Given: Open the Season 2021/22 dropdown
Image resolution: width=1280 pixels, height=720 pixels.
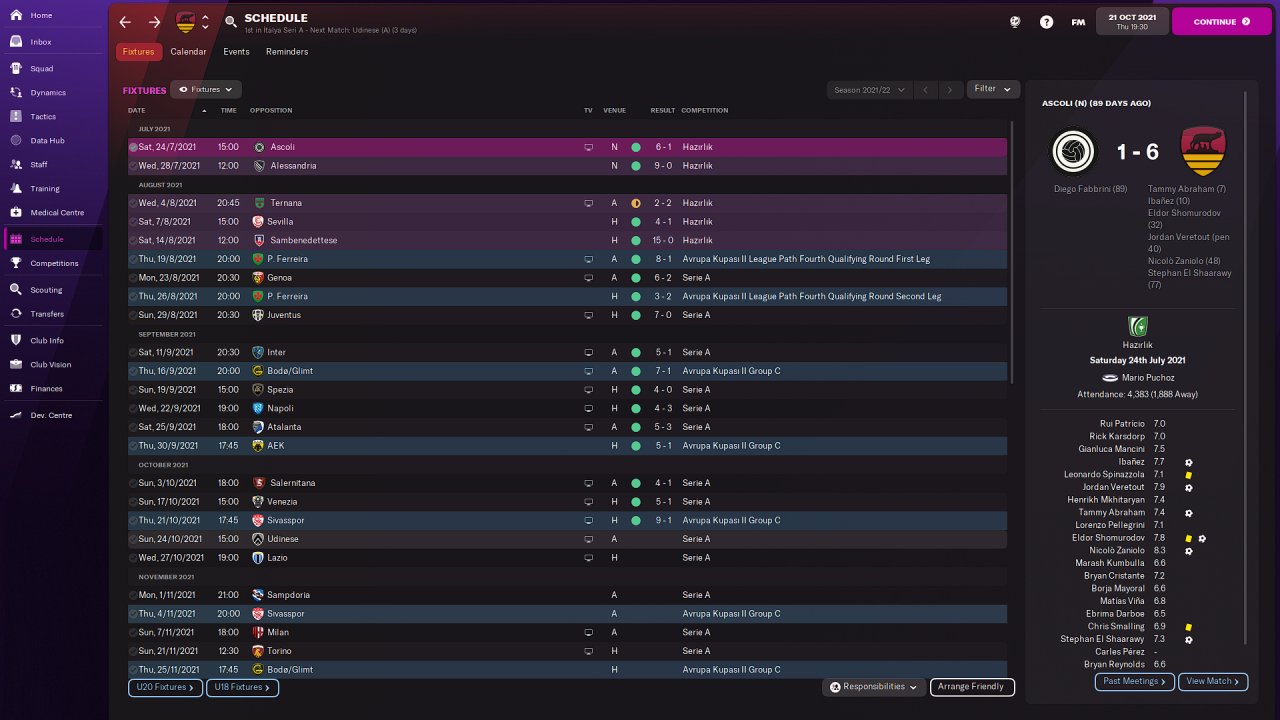Looking at the screenshot, I should [870, 90].
